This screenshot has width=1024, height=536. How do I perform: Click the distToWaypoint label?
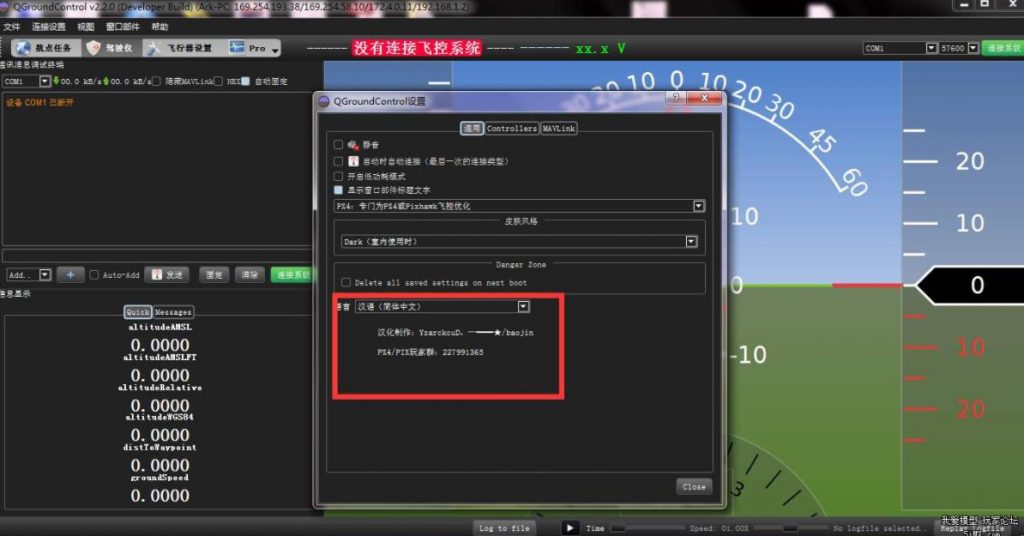[x=160, y=448]
